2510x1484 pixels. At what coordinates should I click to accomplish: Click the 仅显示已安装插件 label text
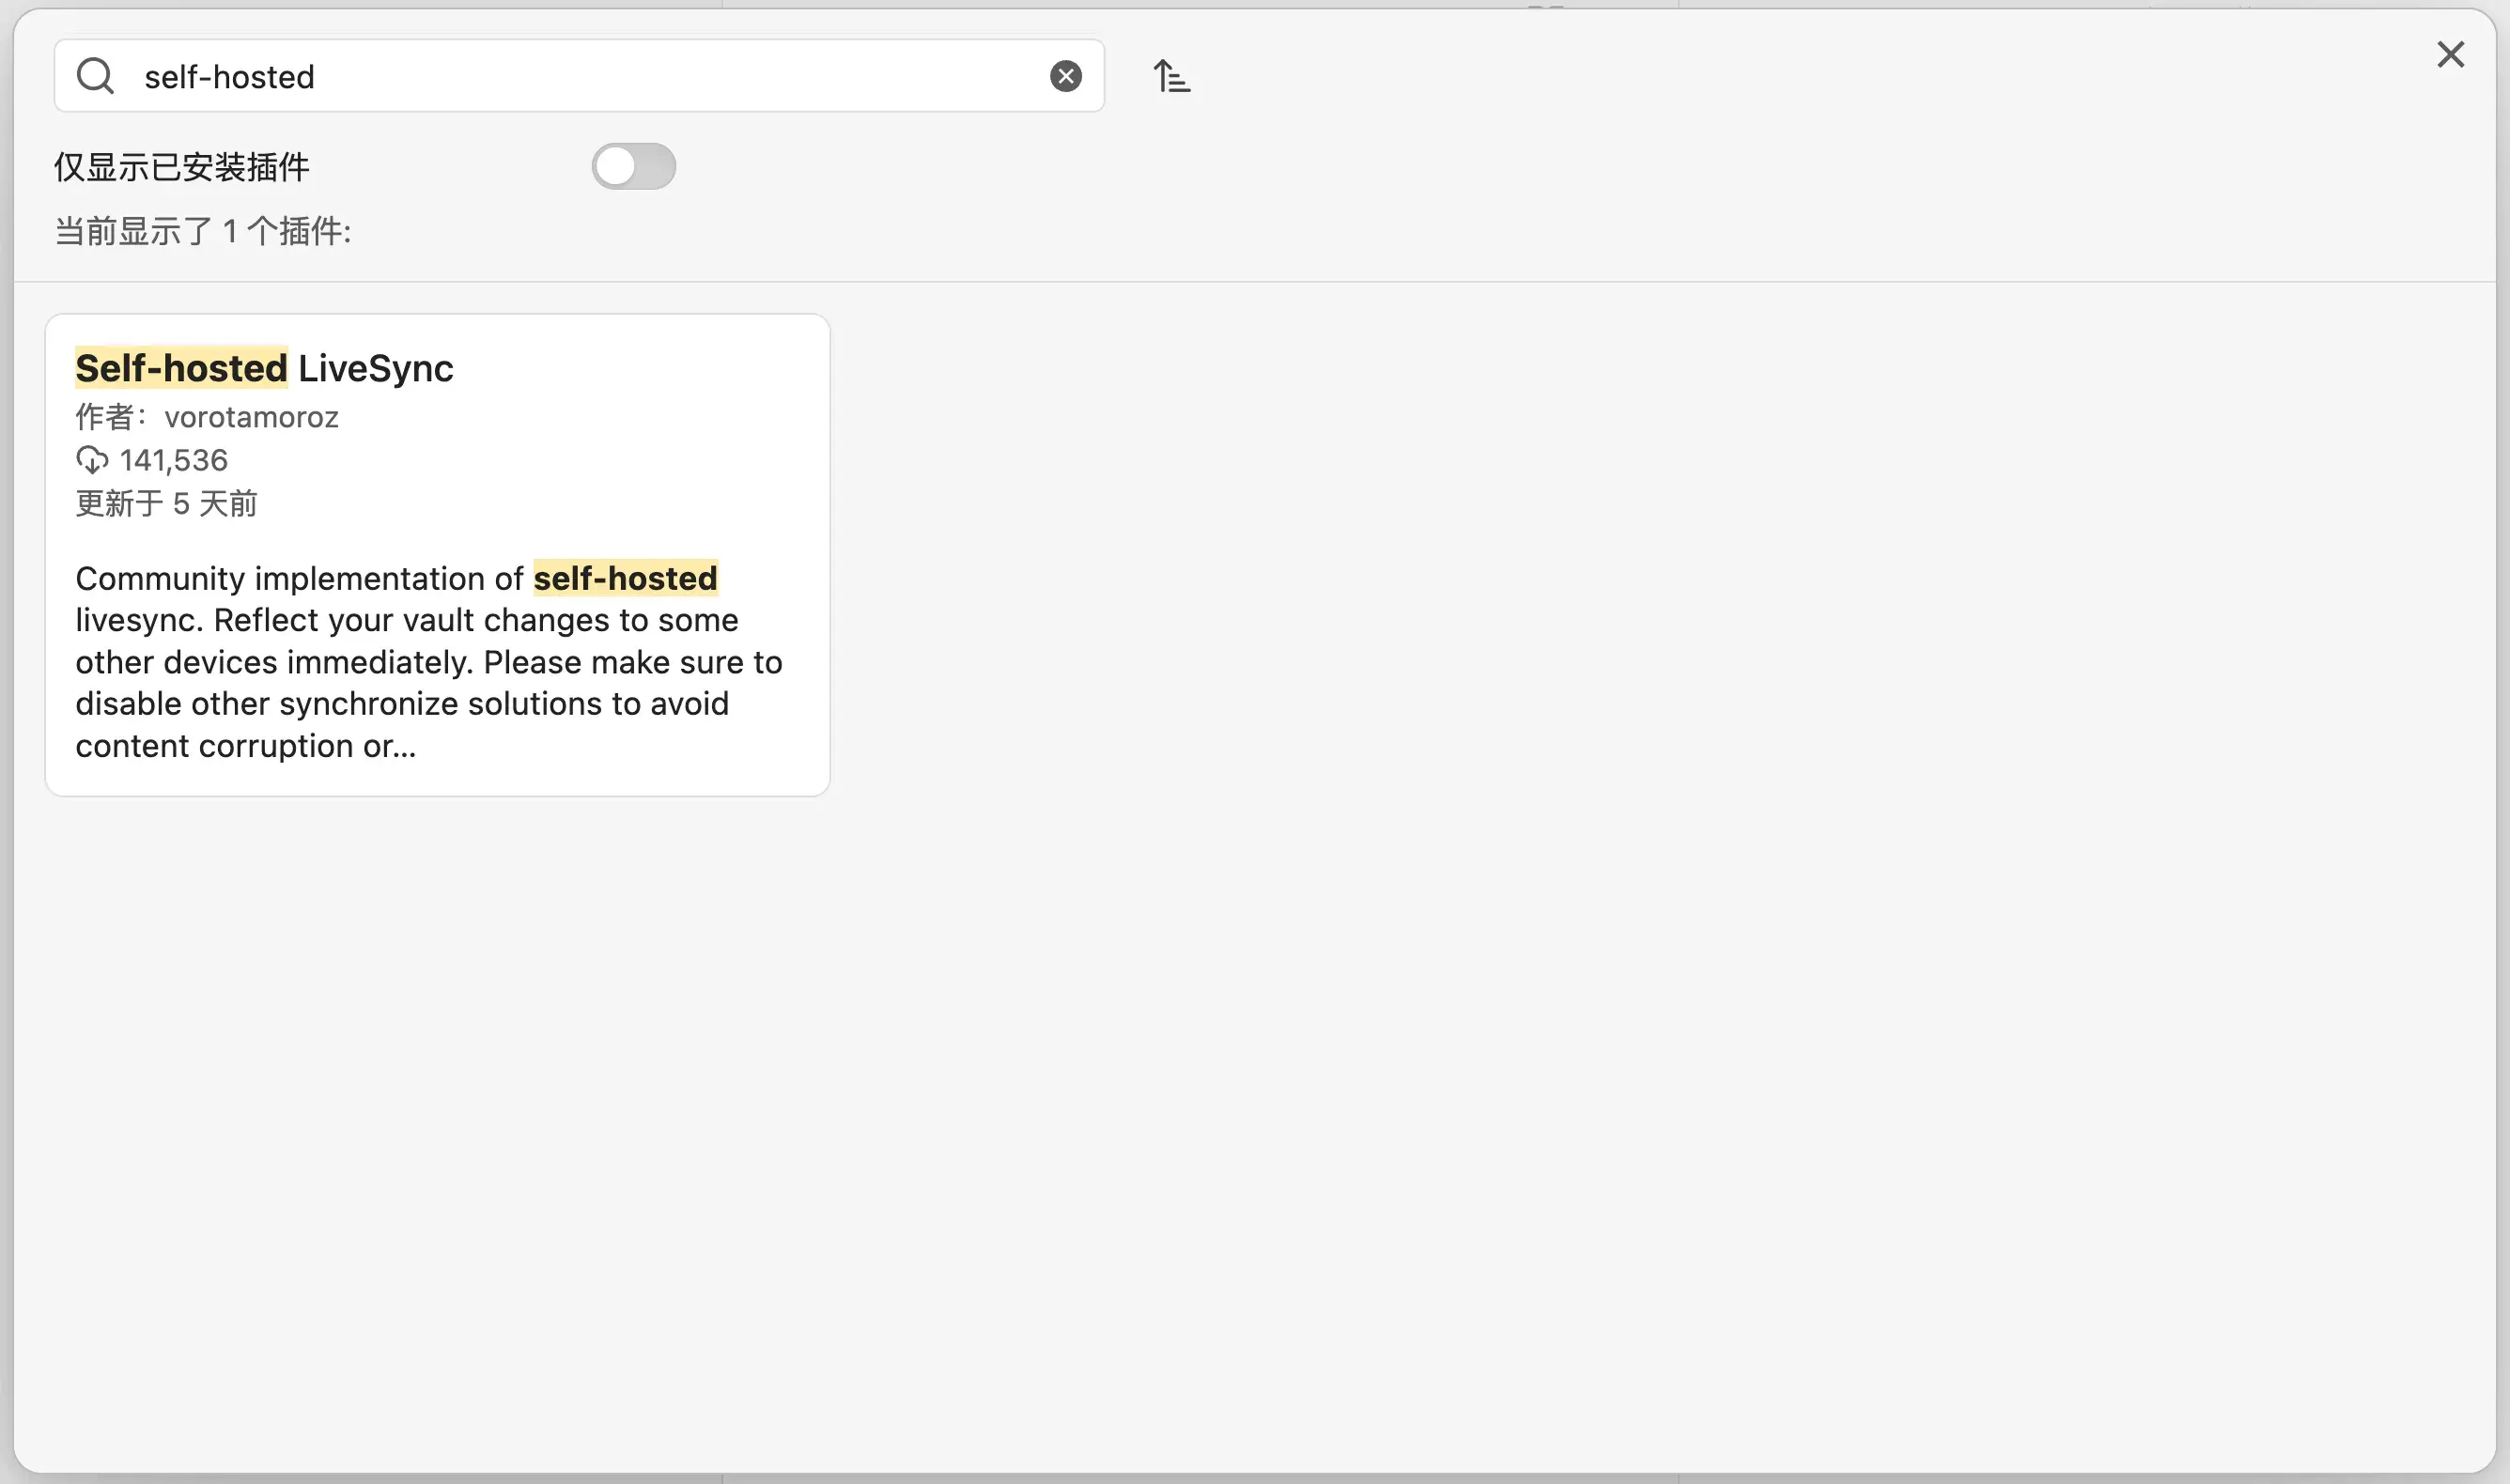pos(181,167)
